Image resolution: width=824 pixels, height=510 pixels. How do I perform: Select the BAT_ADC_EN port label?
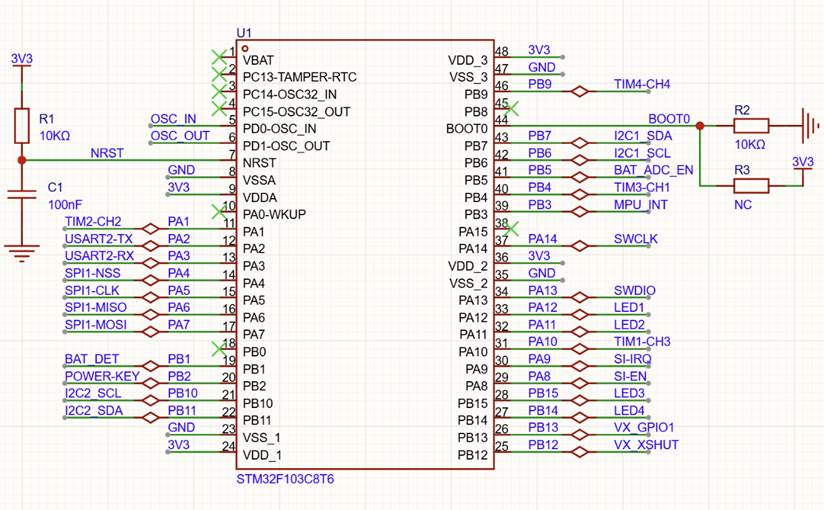654,170
